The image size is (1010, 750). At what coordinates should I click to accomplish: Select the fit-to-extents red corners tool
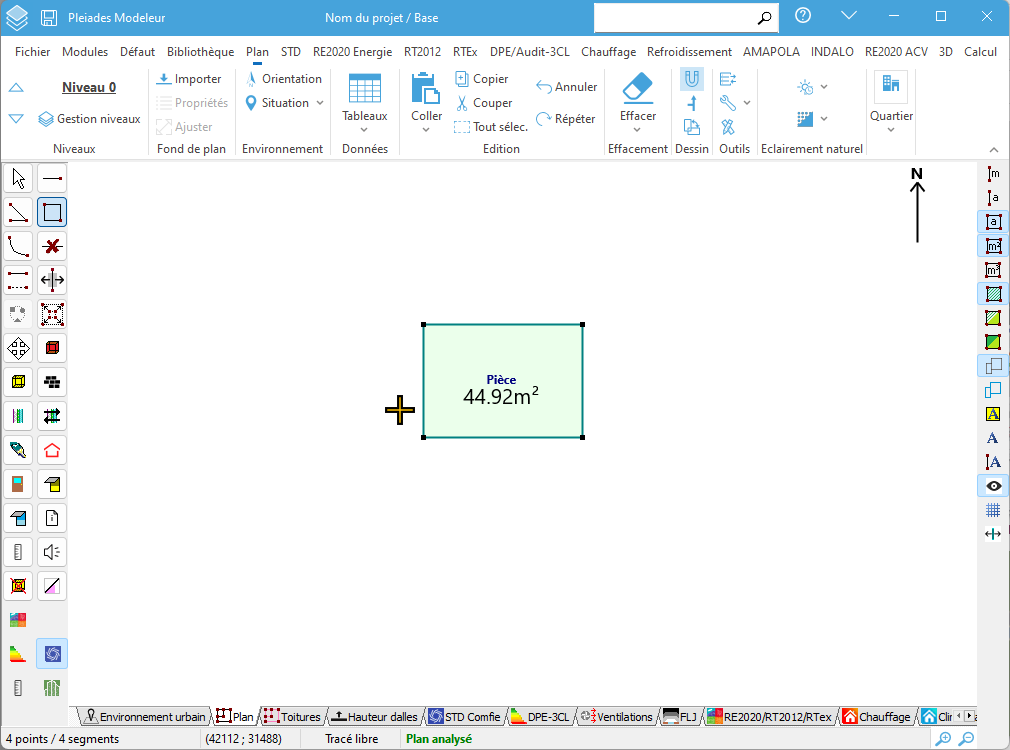(x=52, y=314)
